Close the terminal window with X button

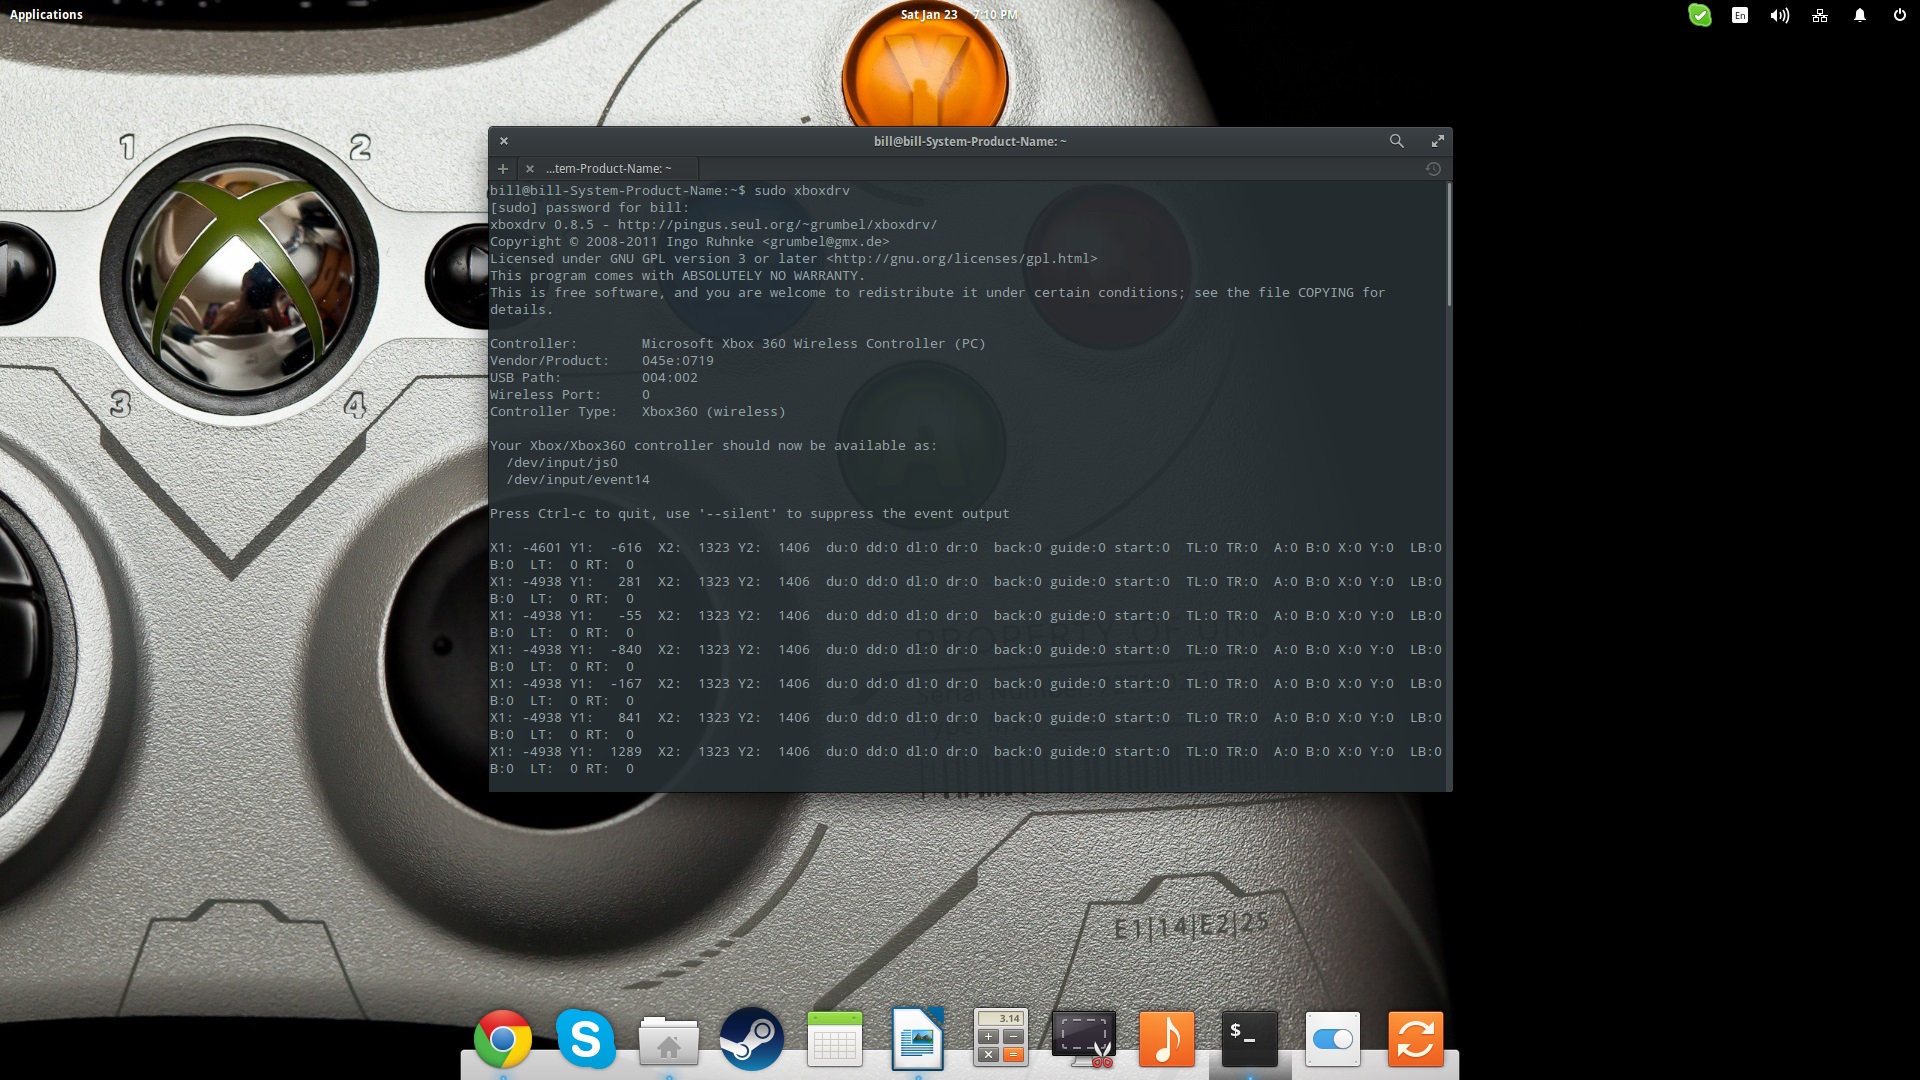pos(504,141)
